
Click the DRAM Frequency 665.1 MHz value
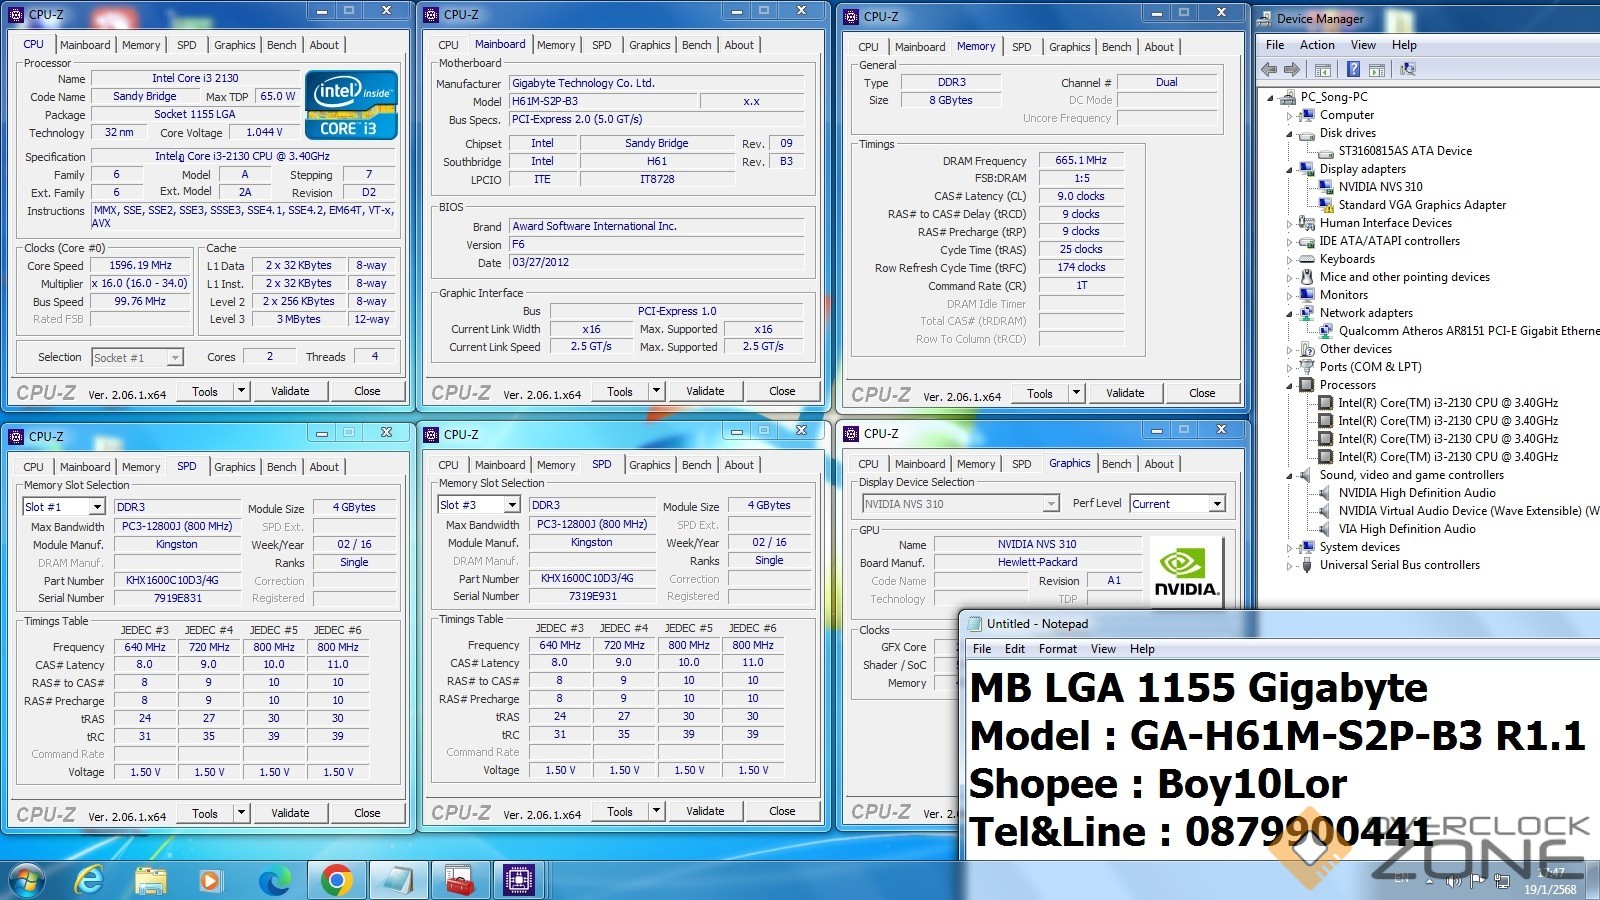click(x=1081, y=160)
